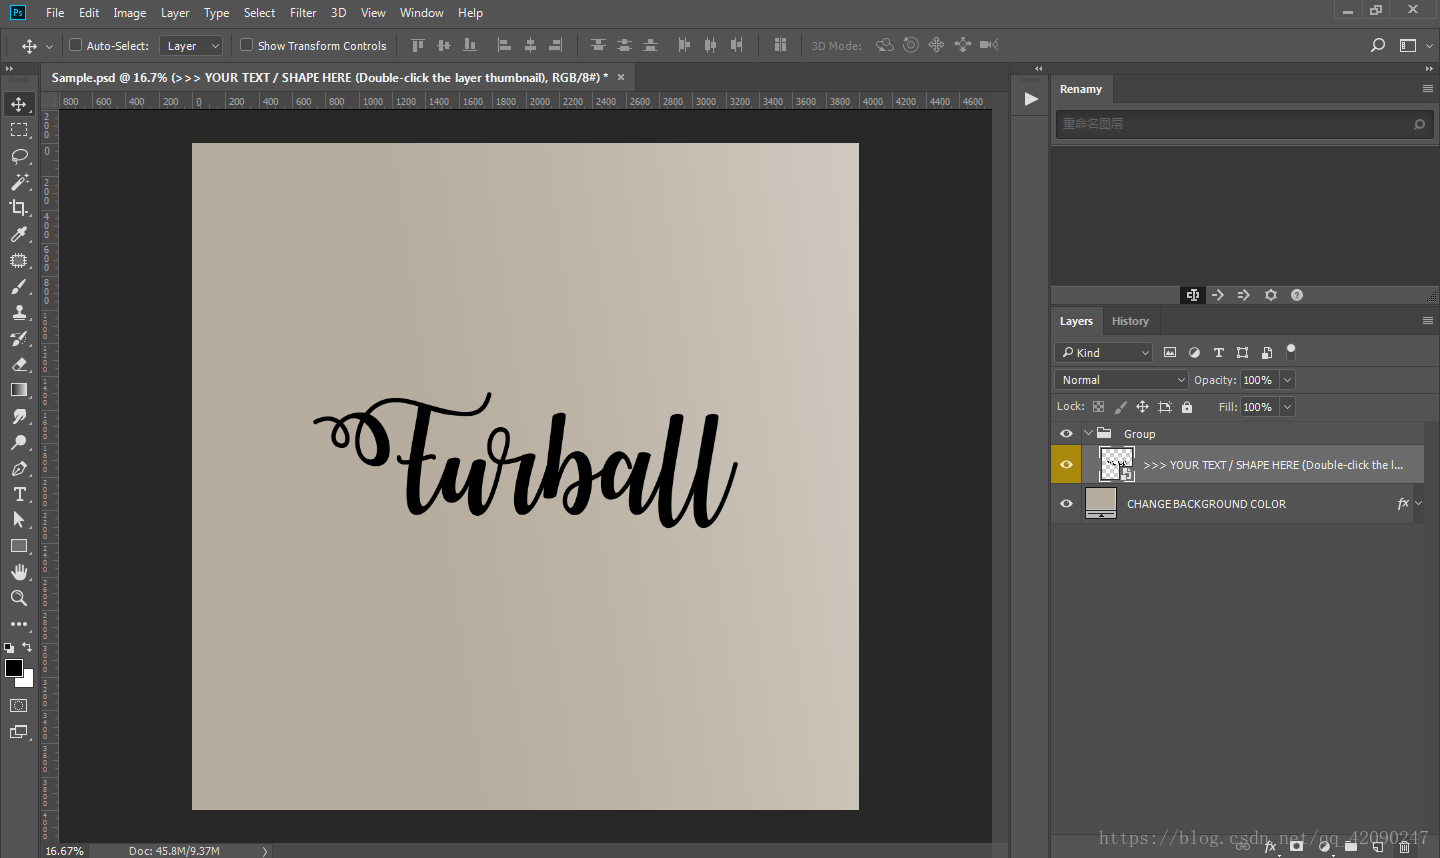Open the Normal blend mode dropdown
The height and width of the screenshot is (858, 1440).
tap(1121, 380)
